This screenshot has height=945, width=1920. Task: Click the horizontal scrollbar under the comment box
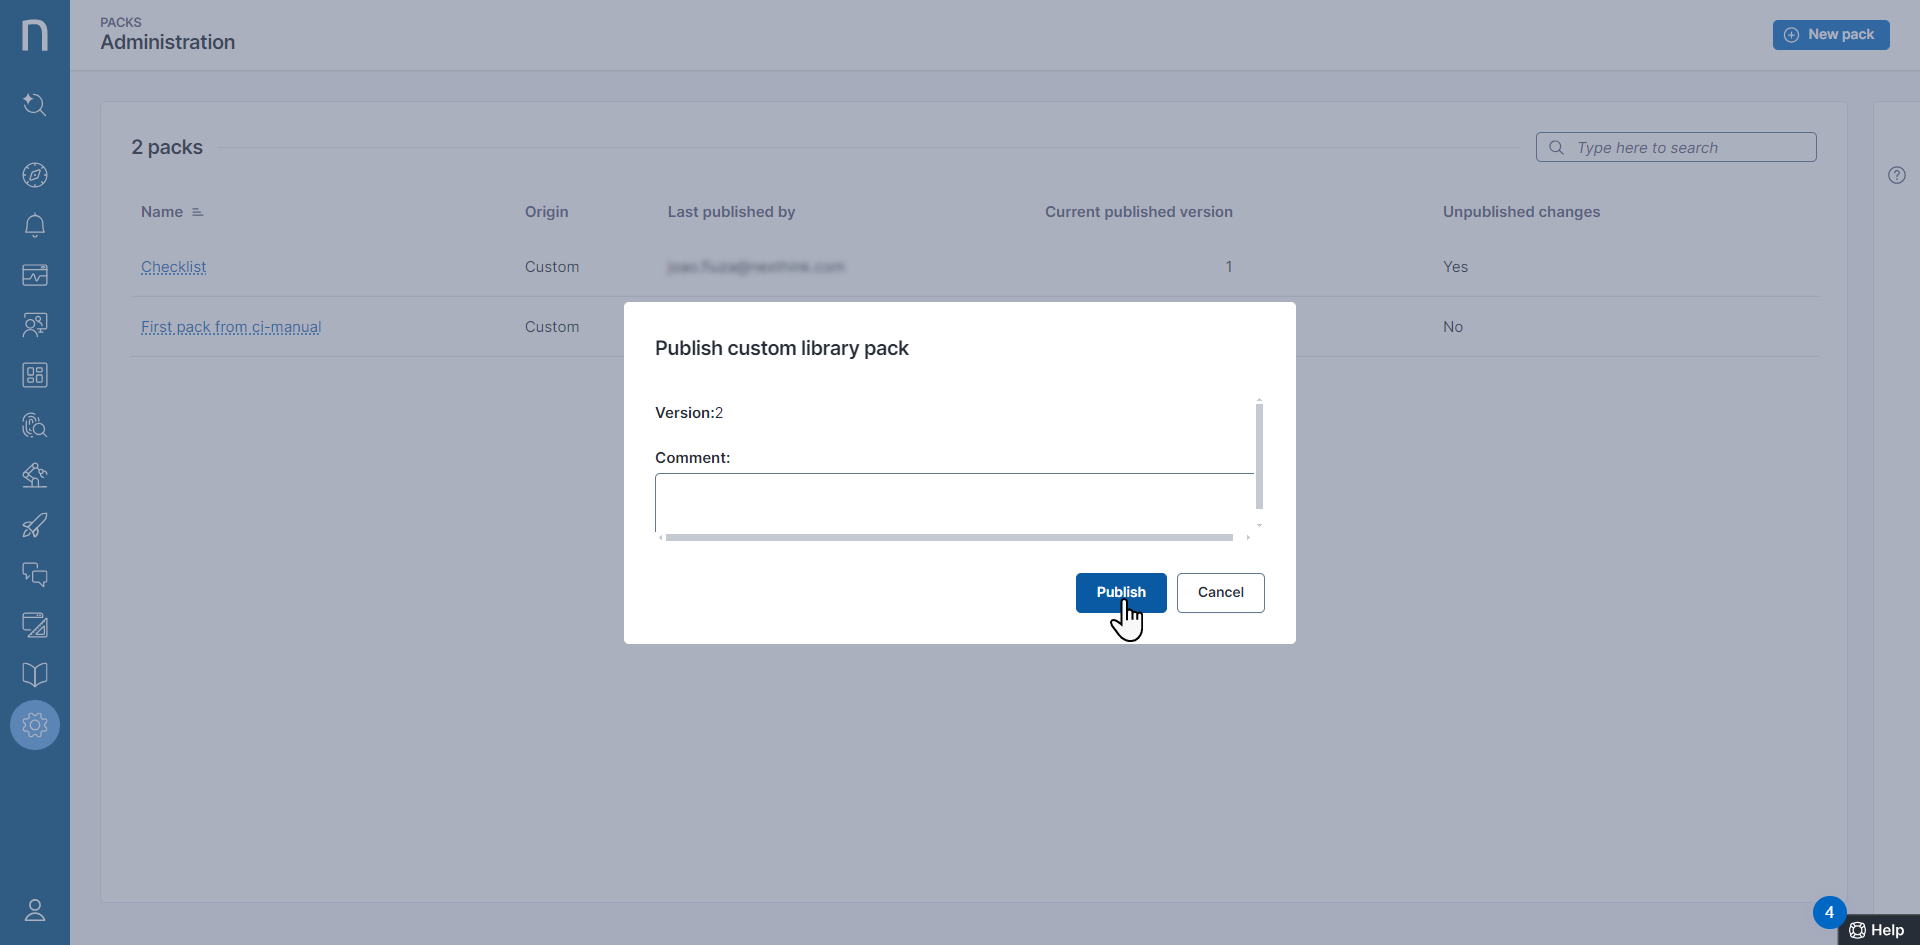point(948,538)
